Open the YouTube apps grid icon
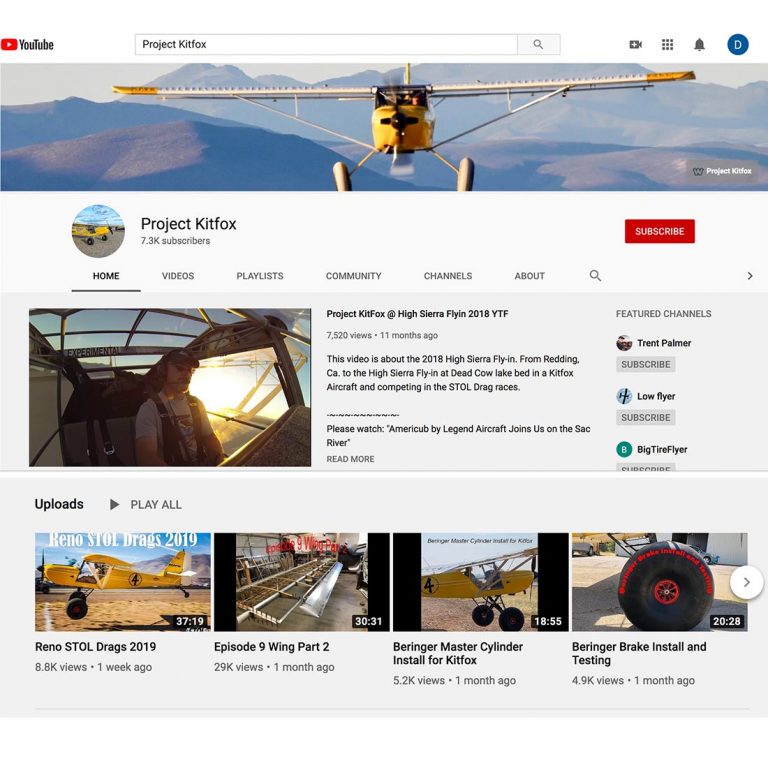The height and width of the screenshot is (768, 768). (667, 44)
